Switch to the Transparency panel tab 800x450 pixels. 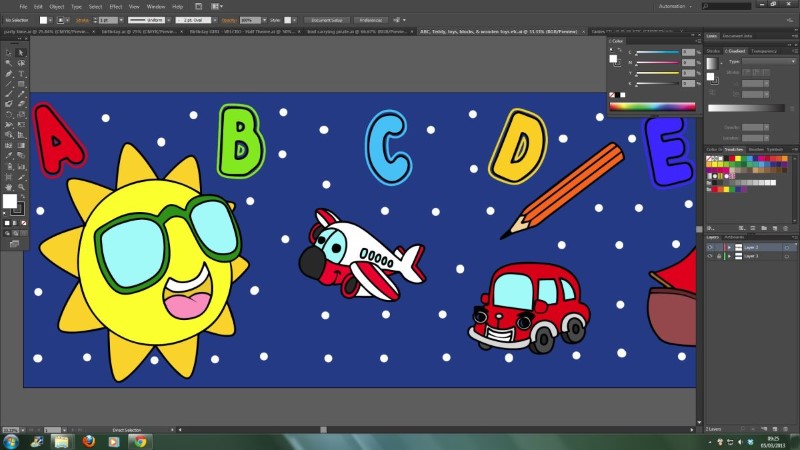(x=764, y=51)
